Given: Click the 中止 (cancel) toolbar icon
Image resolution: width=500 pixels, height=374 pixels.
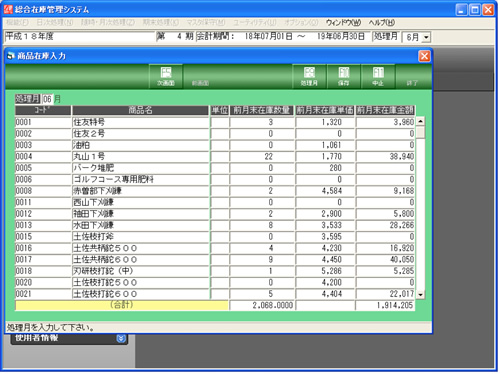Looking at the screenshot, I should click(378, 76).
